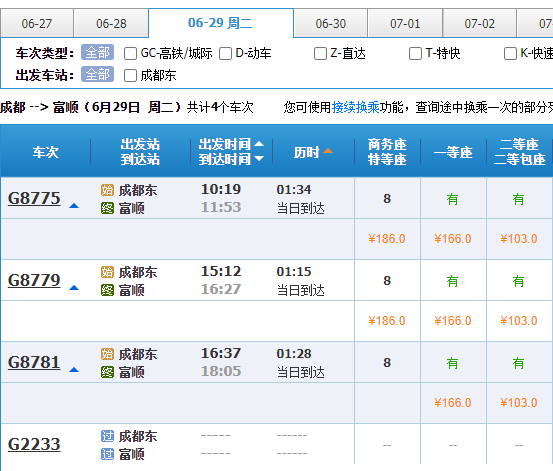Click 始 origin icon for G8779

tap(107, 272)
